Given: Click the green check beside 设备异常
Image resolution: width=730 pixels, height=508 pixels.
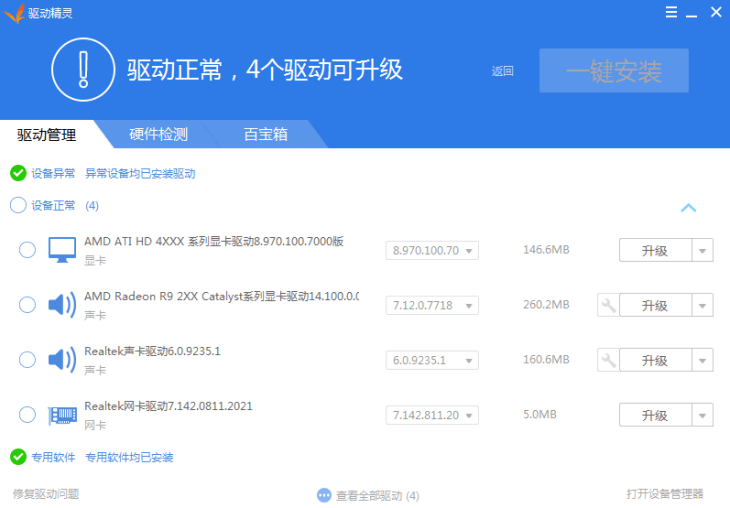Looking at the screenshot, I should [x=18, y=173].
